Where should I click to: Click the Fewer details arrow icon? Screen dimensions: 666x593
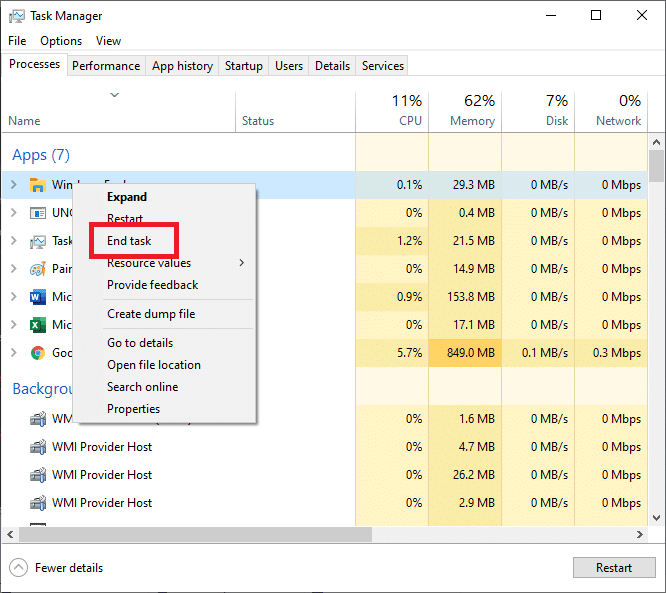18,568
